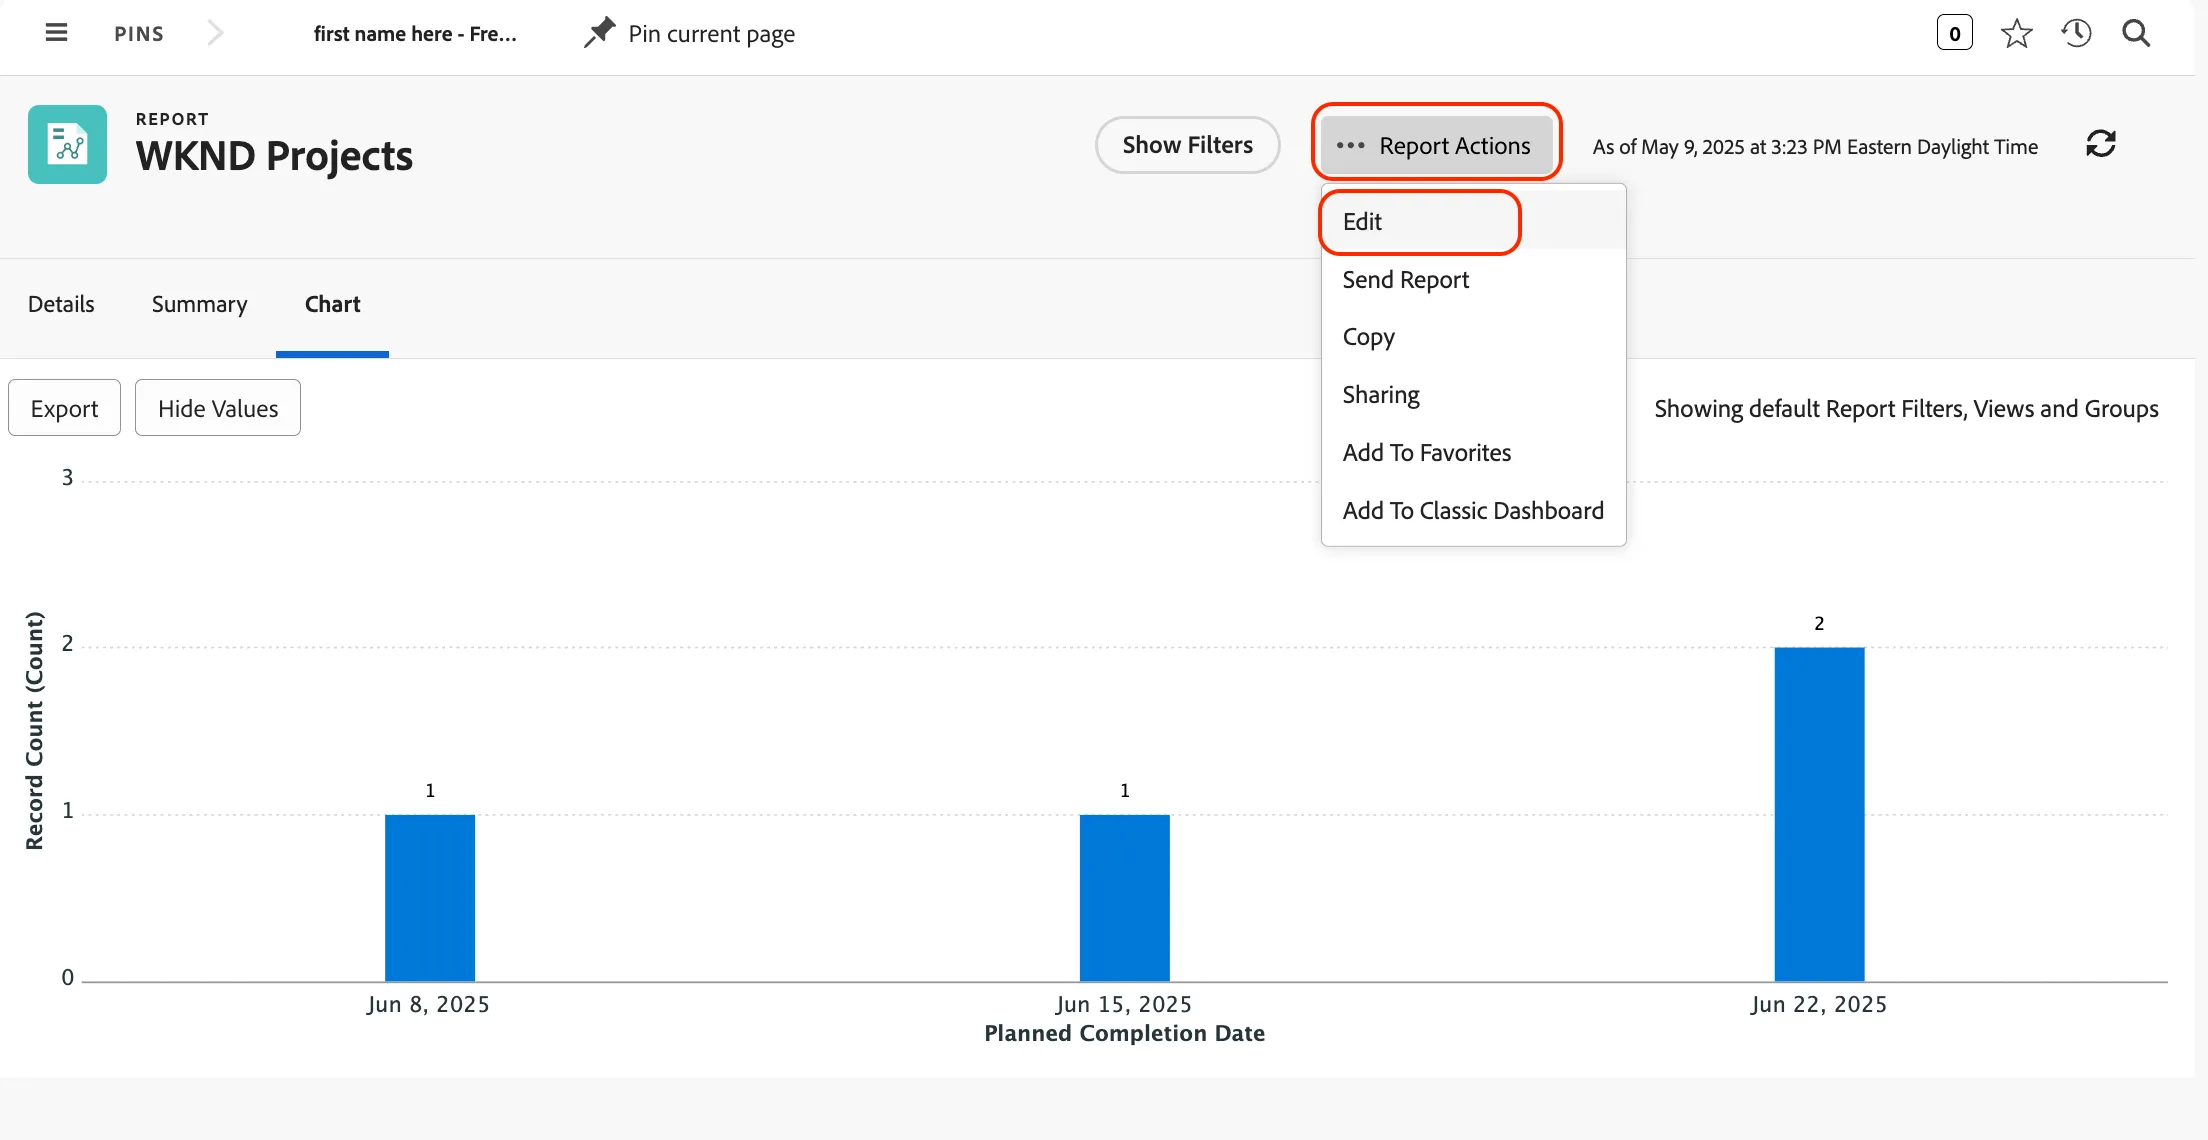This screenshot has width=2208, height=1140.
Task: Click the pin icon for current page
Action: [x=599, y=33]
